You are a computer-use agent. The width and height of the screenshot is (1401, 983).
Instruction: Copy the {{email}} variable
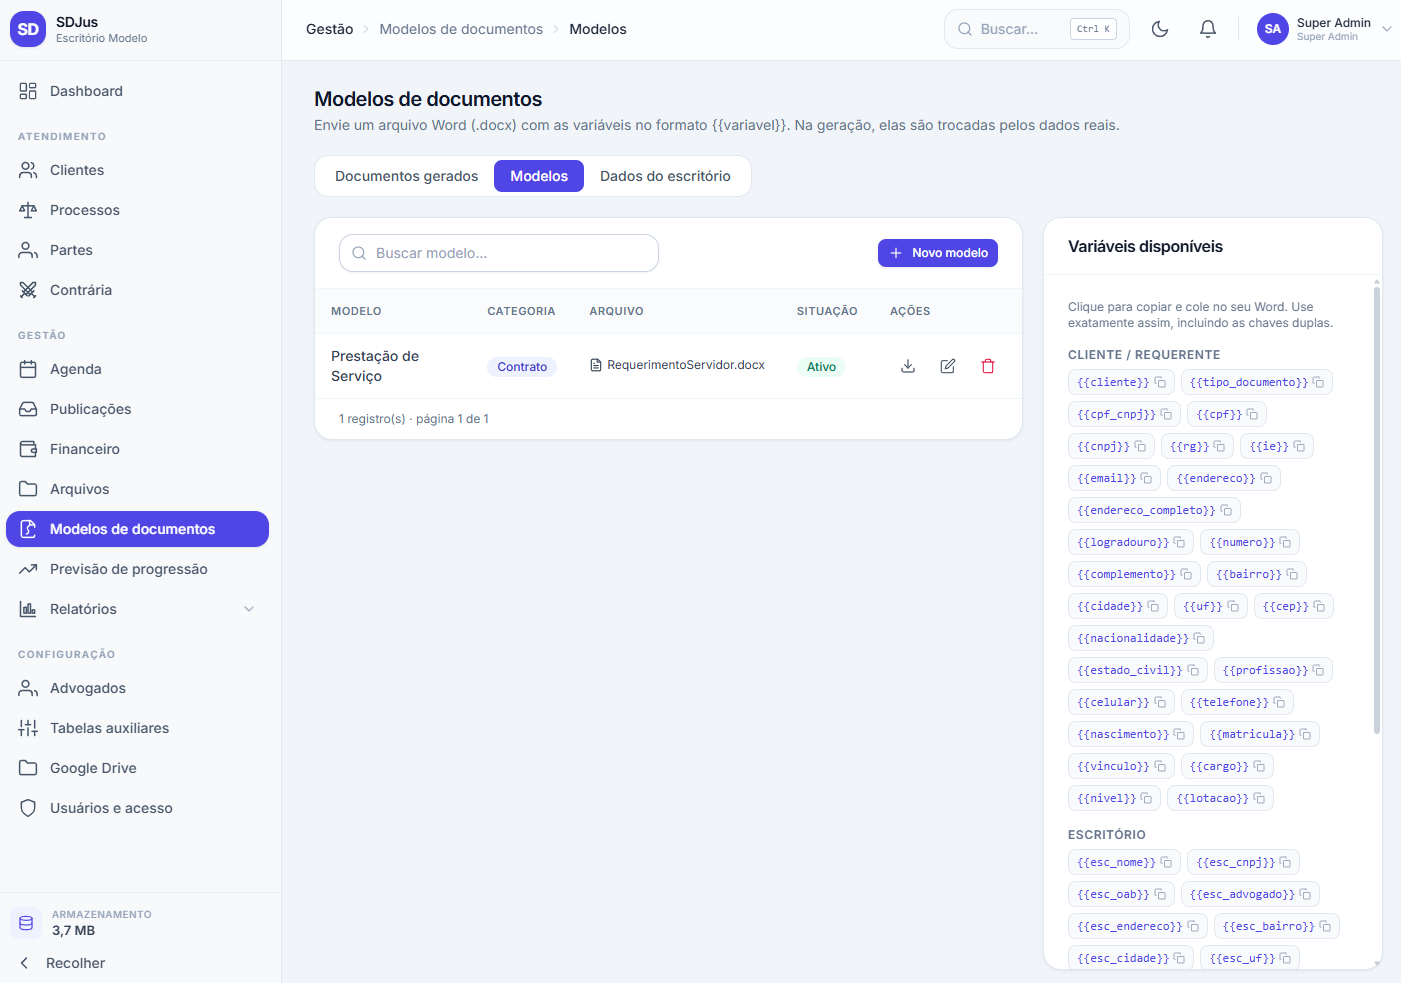(x=1114, y=478)
